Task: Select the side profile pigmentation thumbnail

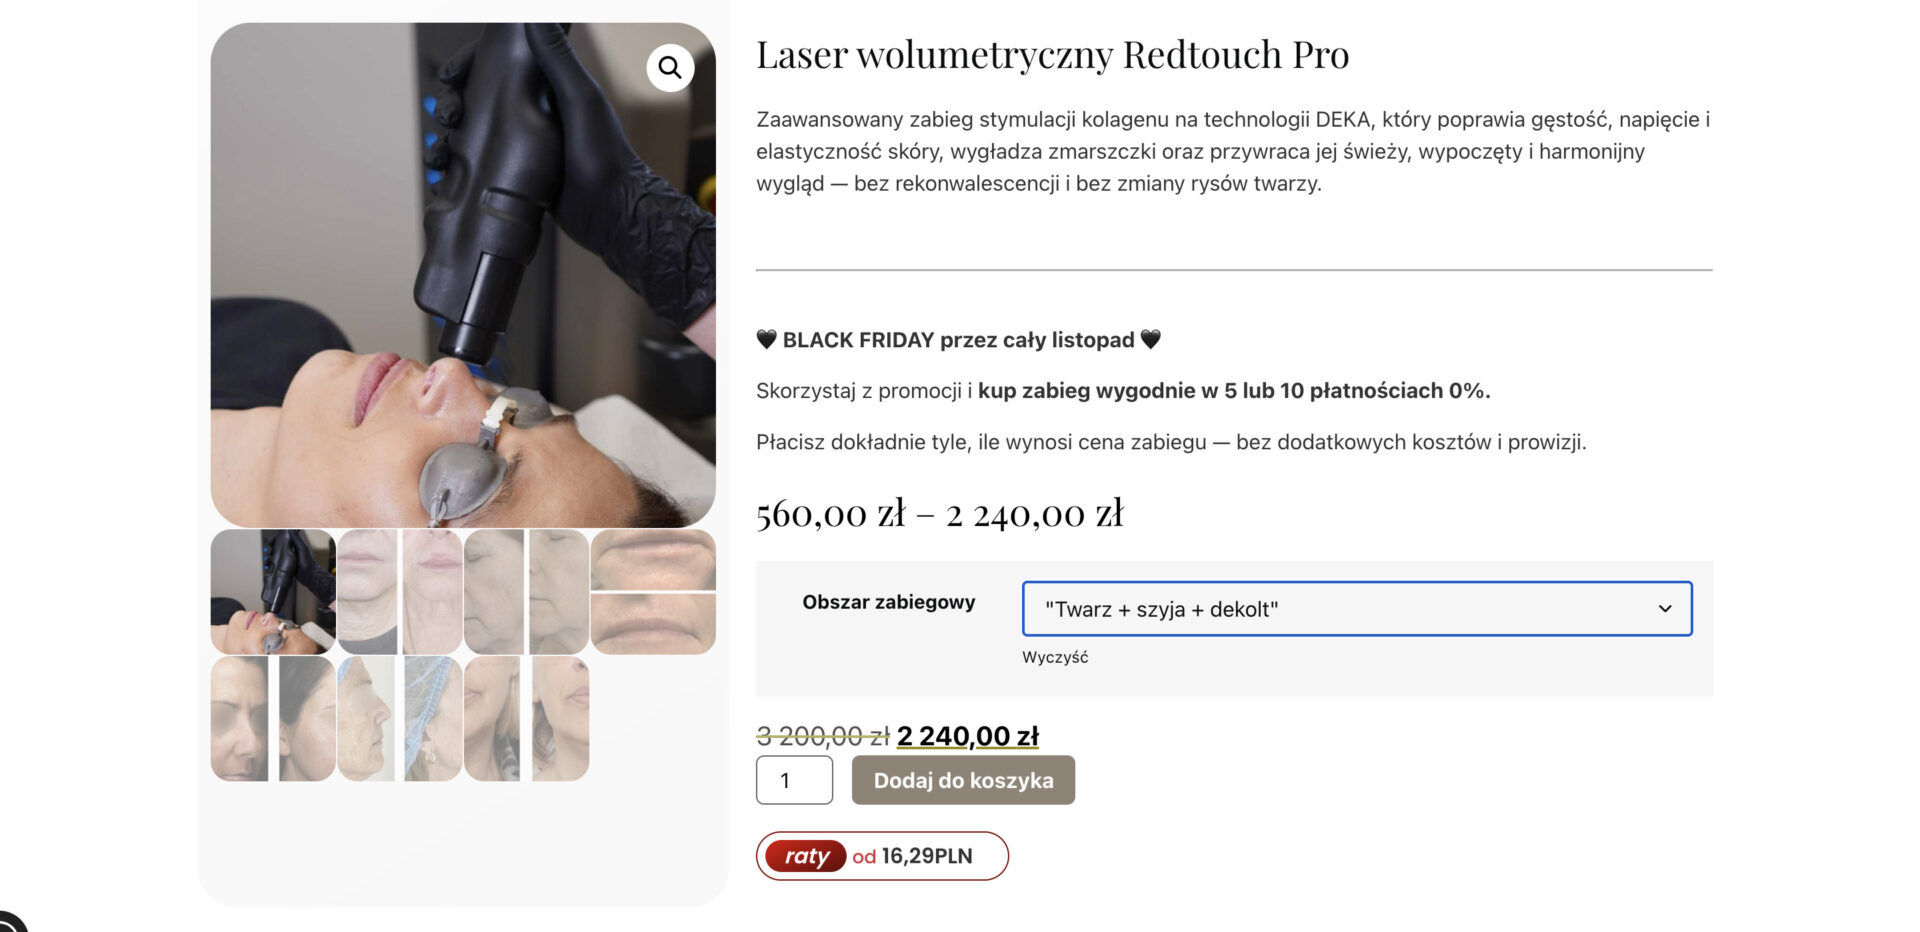Action: (x=400, y=719)
